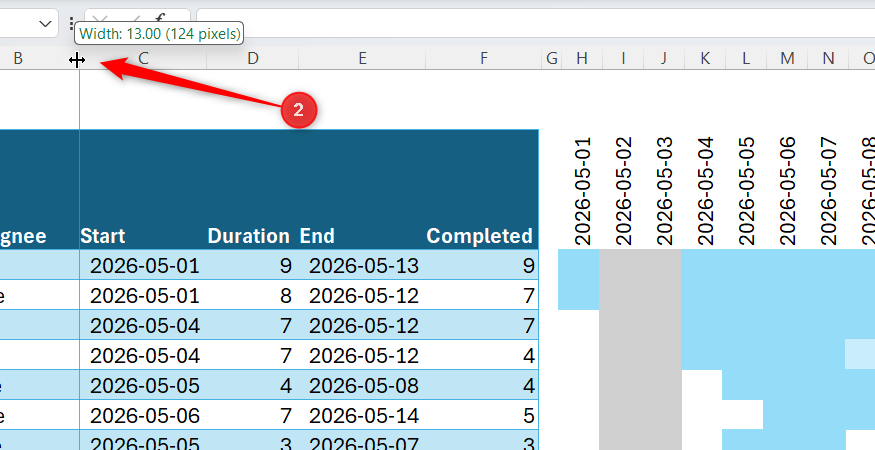Select column C header
The image size is (875, 450).
tap(143, 58)
